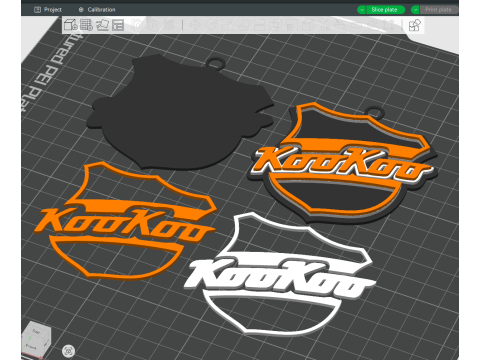Select the dimmed Cut tool icon
Screen dimensions: 480x360
tap(259, 25)
